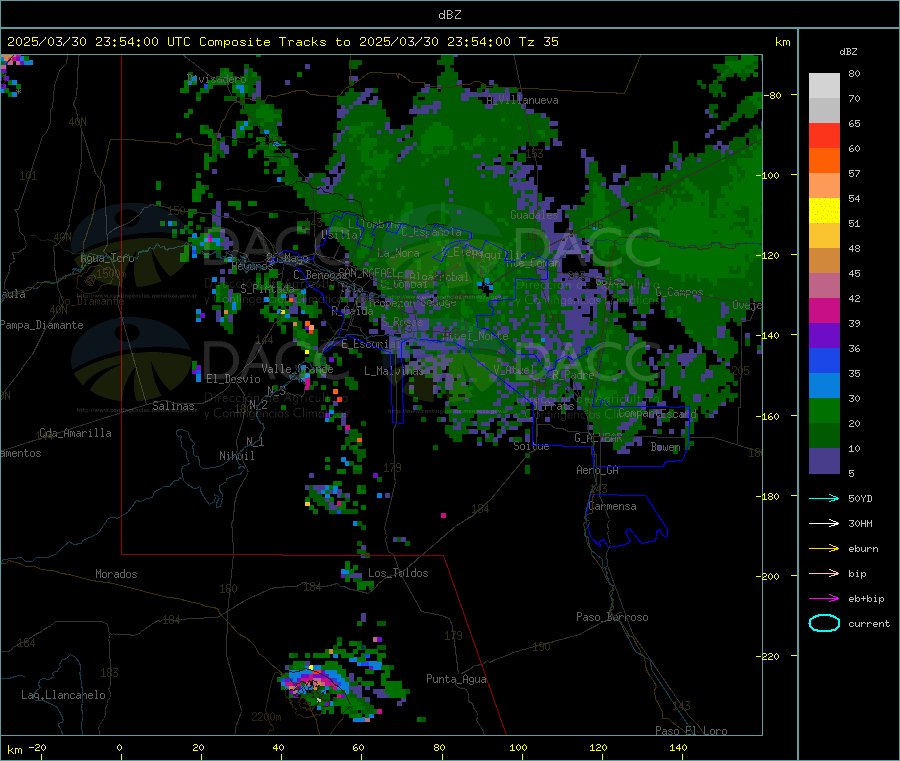Click the pink bip arrow in legend

(x=824, y=573)
